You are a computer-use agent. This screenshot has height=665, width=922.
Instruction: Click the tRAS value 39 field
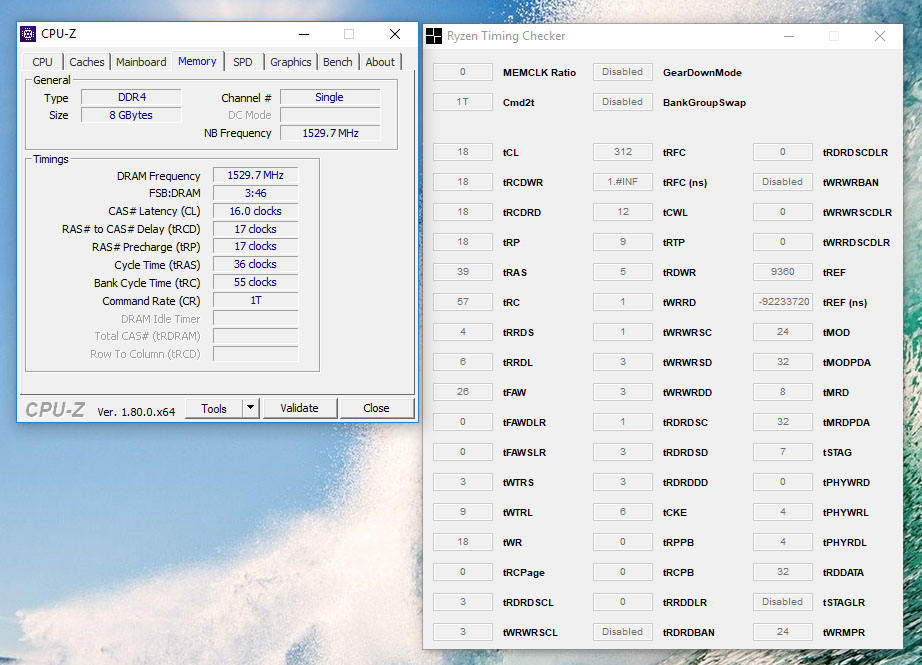(x=463, y=272)
